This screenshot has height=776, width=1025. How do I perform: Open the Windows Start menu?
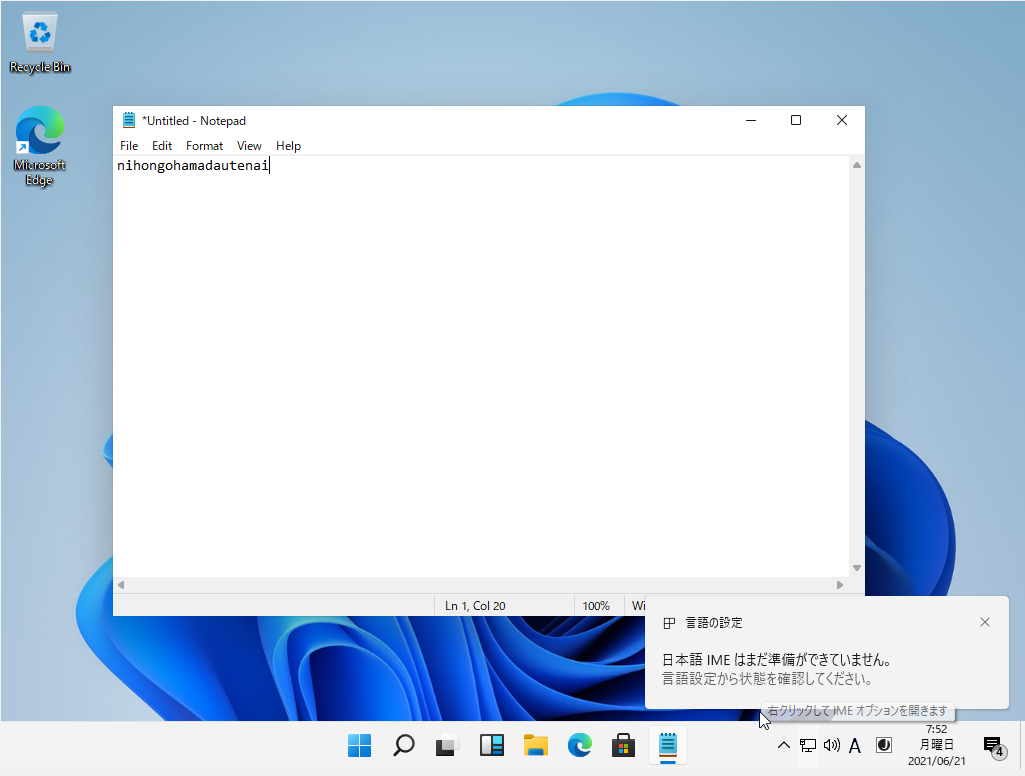pos(359,745)
